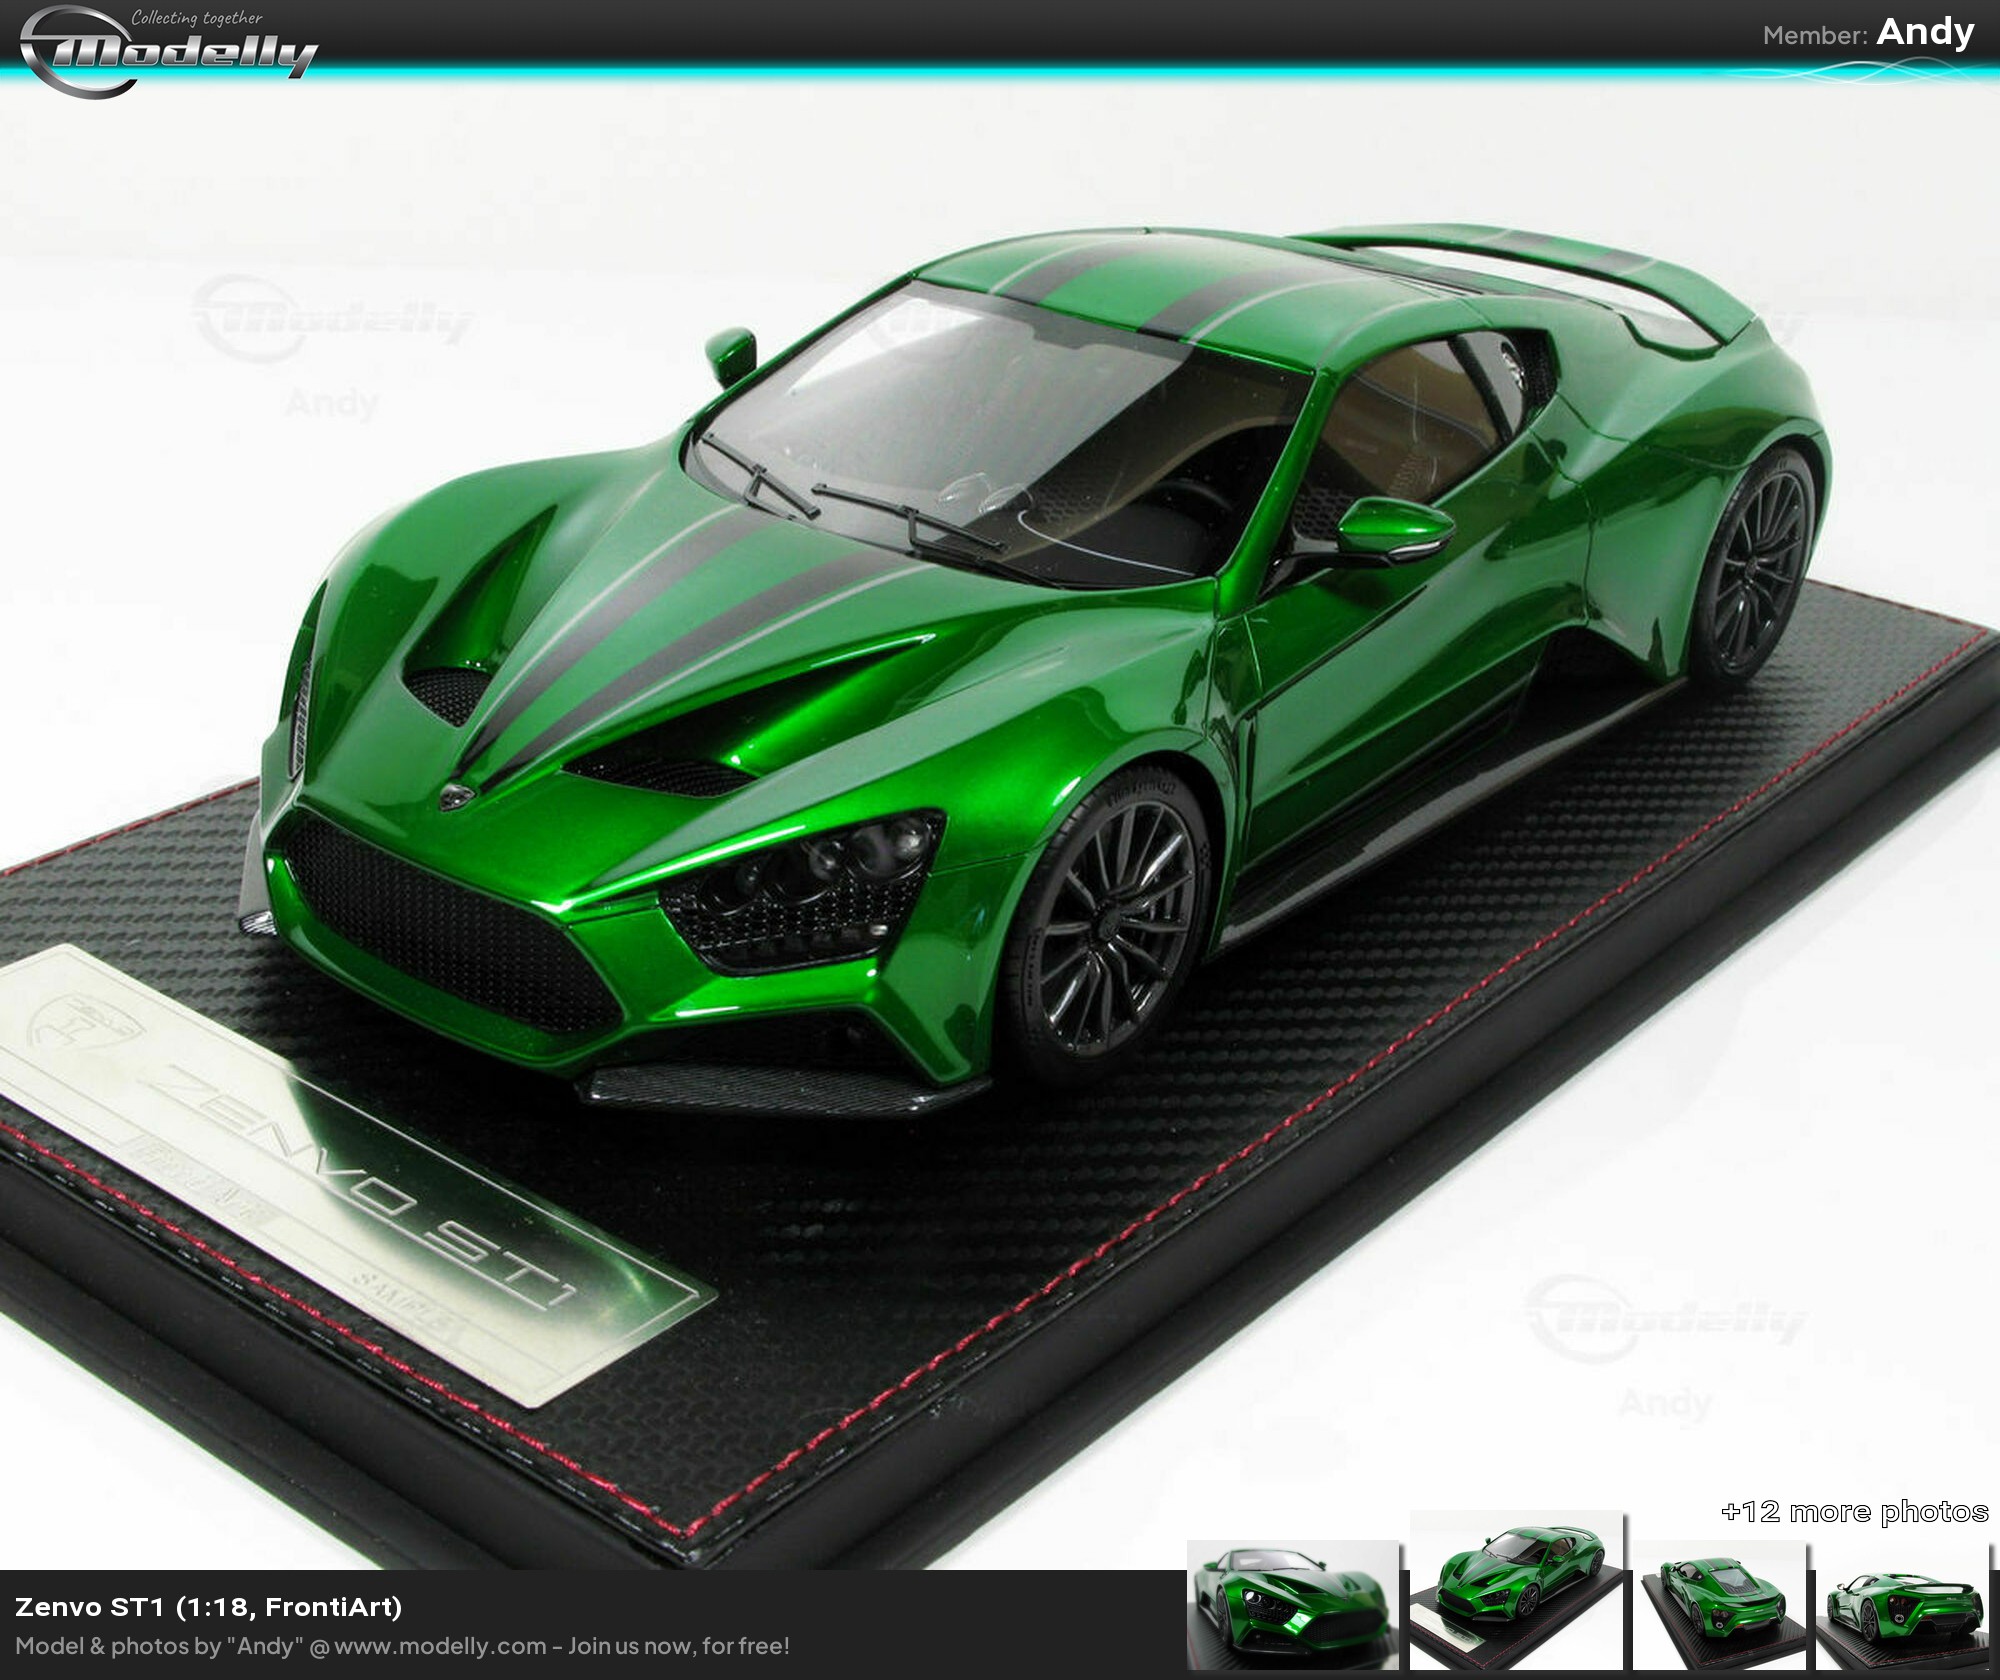The height and width of the screenshot is (1680, 2000).
Task: Click the '+12 more photos' text
Action: coord(1854,1512)
